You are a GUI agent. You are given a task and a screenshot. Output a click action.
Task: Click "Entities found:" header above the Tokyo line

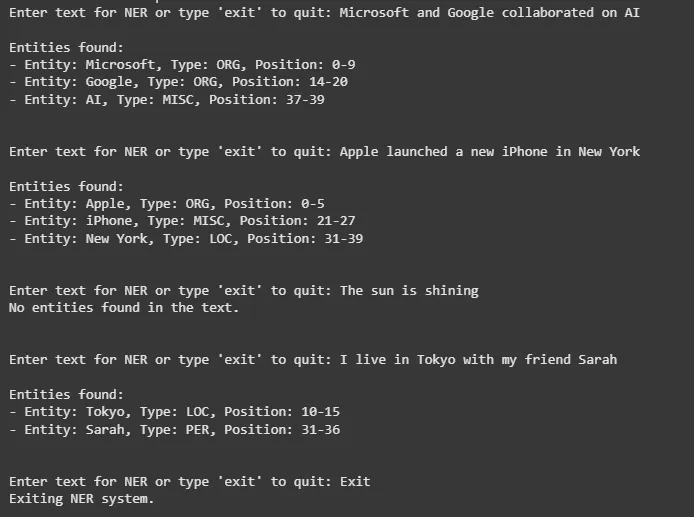click(x=67, y=395)
